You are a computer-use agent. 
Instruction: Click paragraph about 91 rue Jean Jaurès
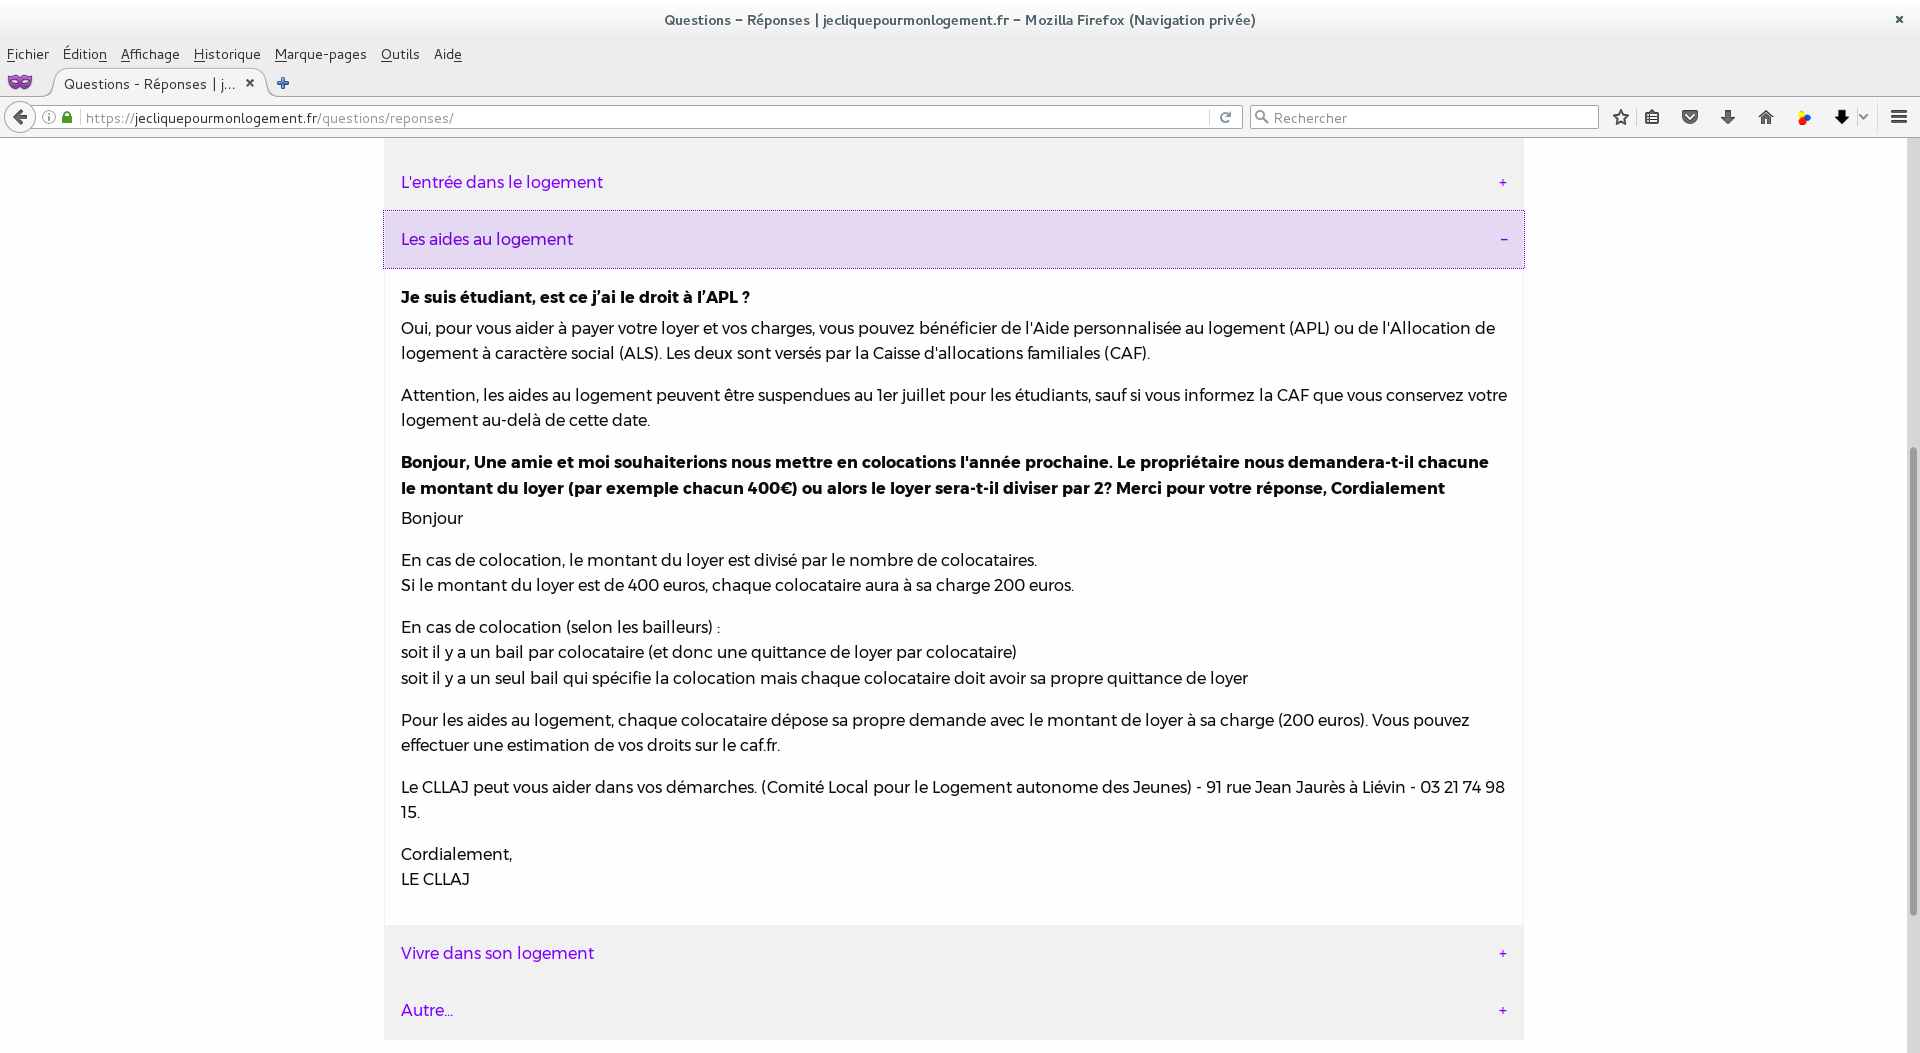(953, 799)
